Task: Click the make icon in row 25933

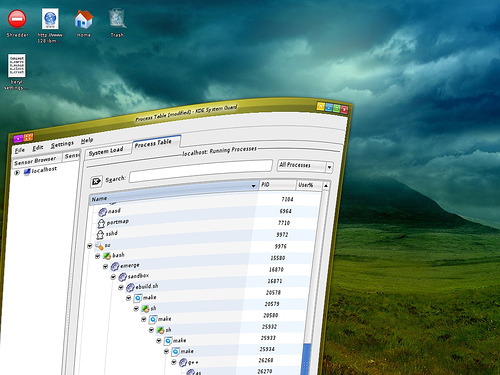Action: (x=168, y=341)
